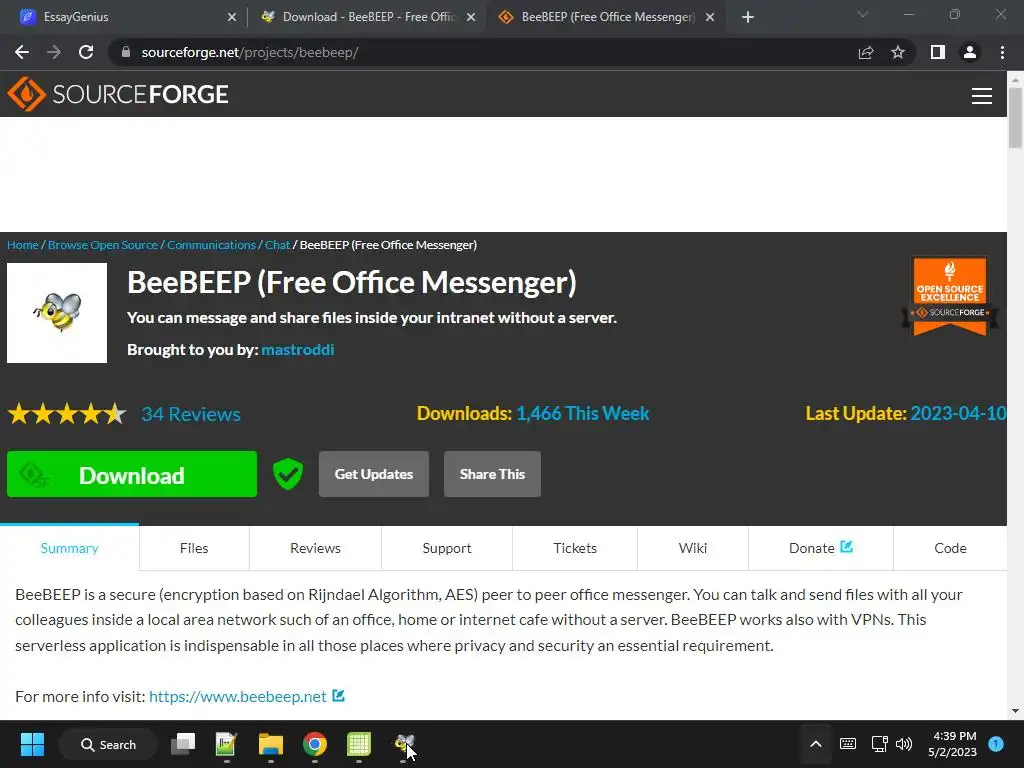The width and height of the screenshot is (1024, 768).
Task: Switch to the Download - BeeBEEP tab
Action: (x=368, y=17)
